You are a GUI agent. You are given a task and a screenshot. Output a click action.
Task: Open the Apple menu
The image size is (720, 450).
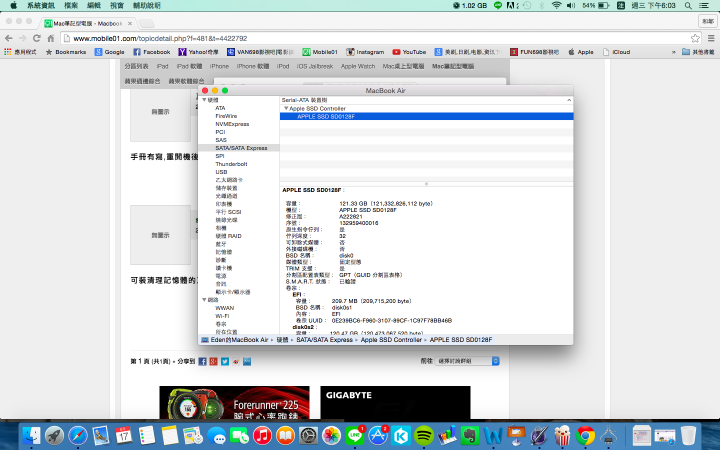(x=13, y=6)
